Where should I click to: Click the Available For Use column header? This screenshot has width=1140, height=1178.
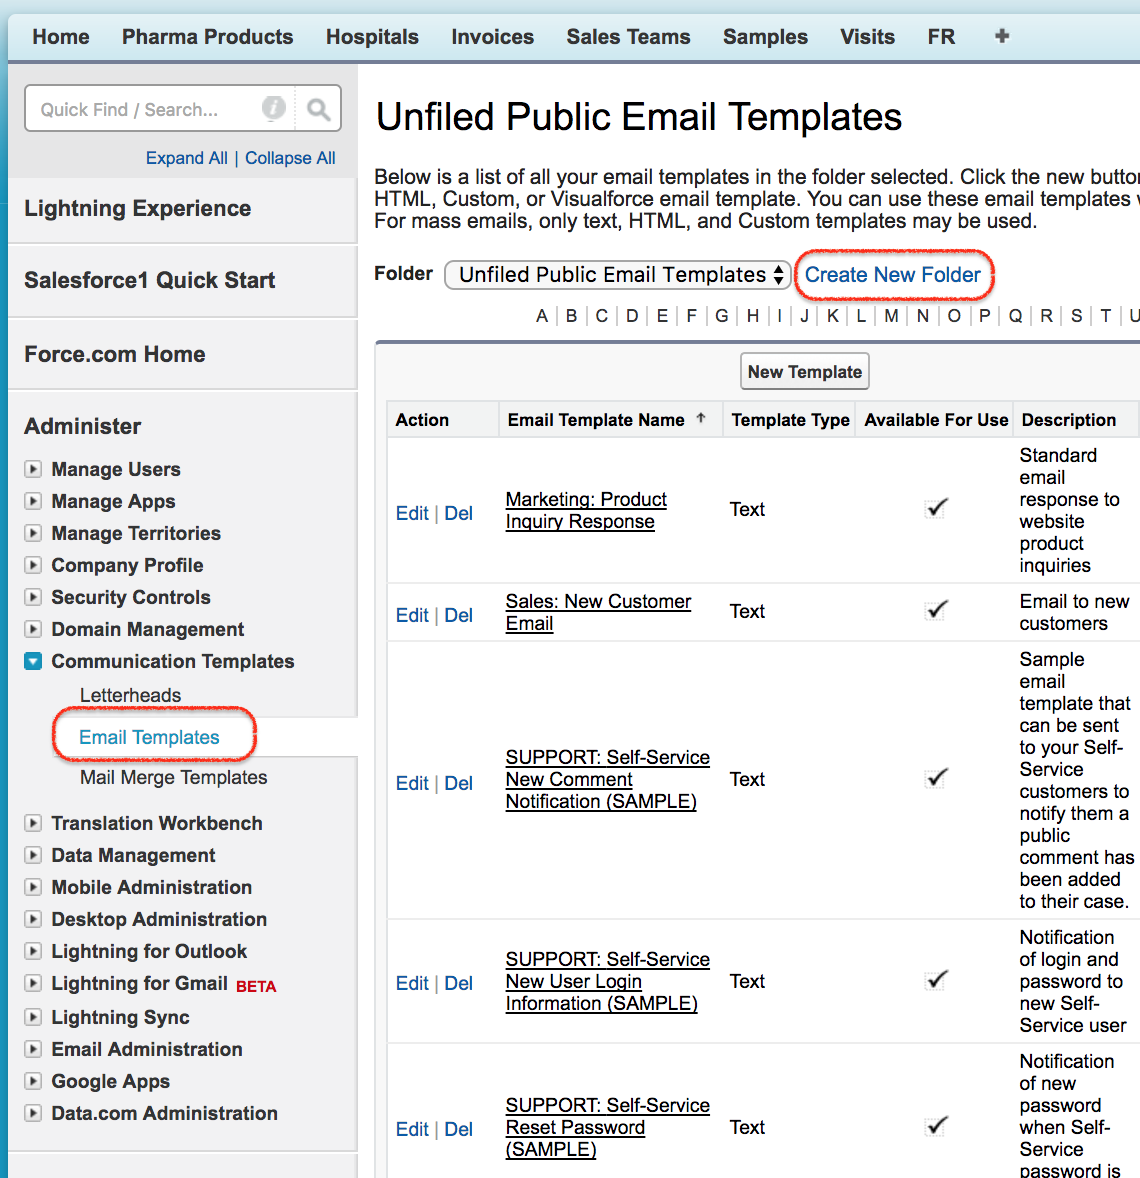936,420
